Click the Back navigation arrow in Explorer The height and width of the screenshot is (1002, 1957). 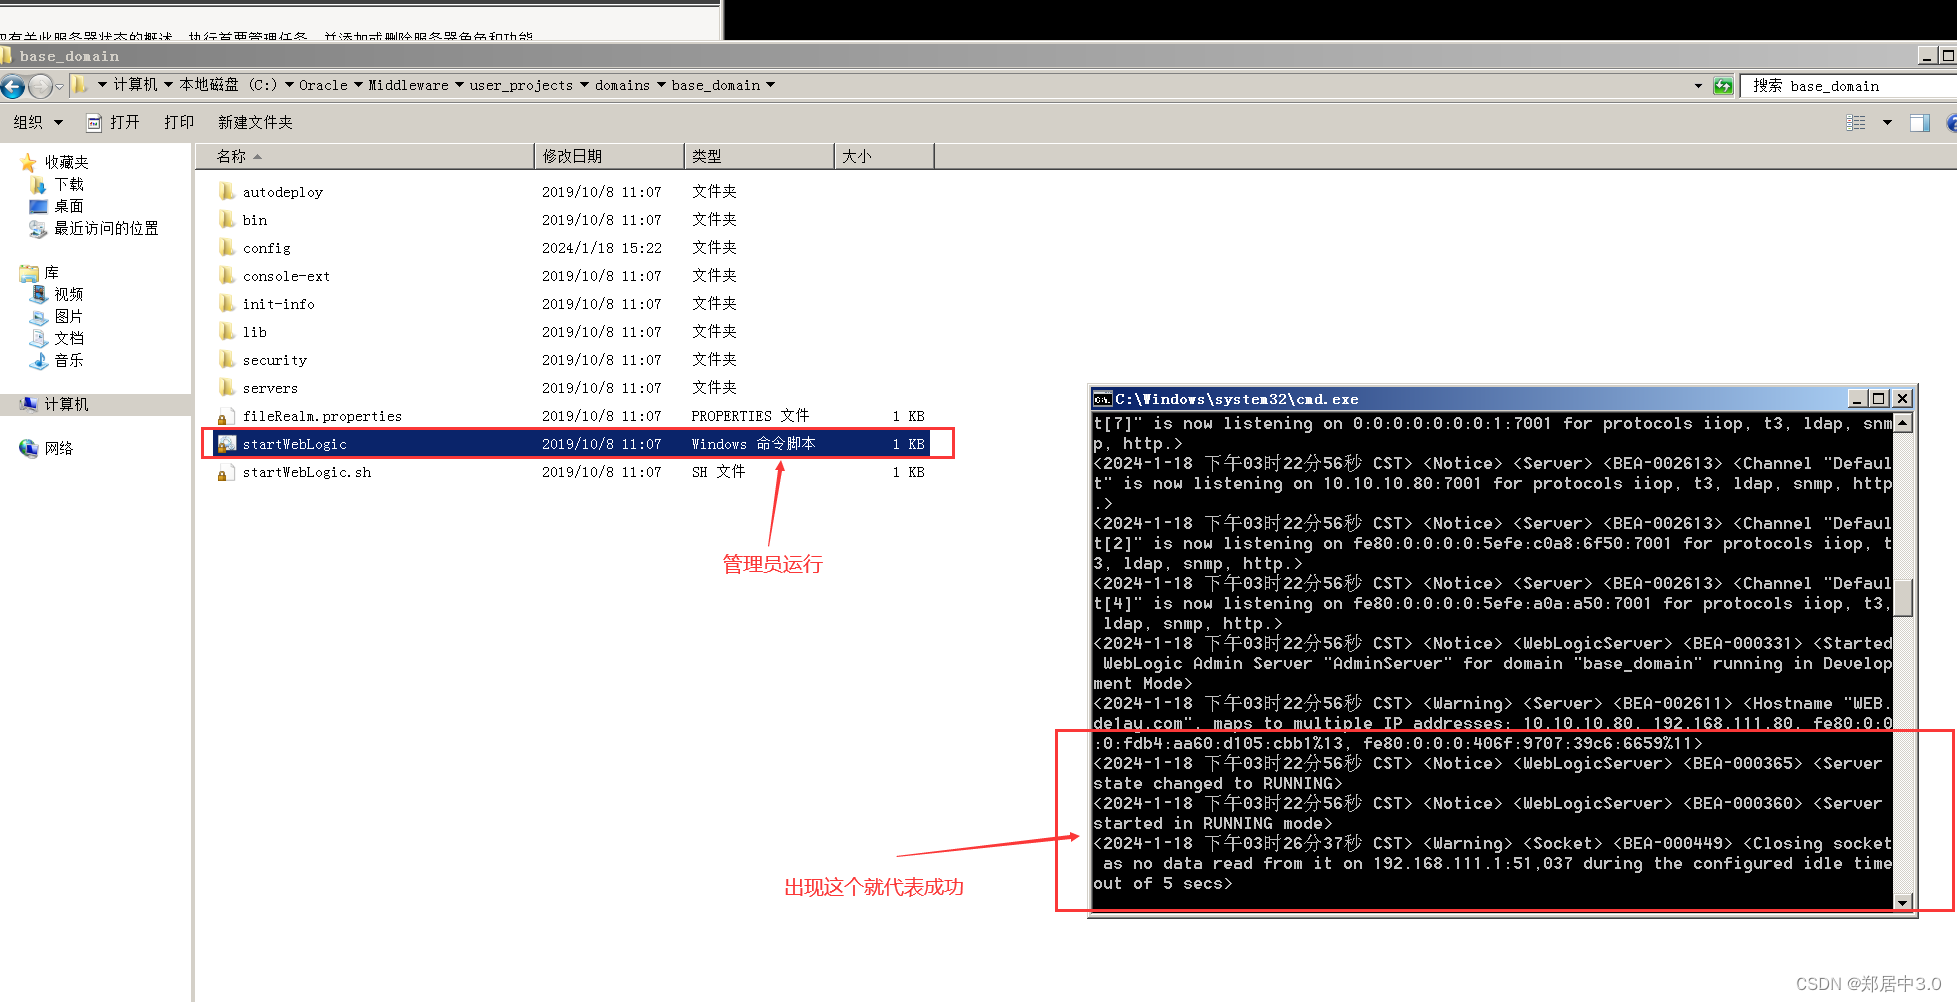pos(12,86)
